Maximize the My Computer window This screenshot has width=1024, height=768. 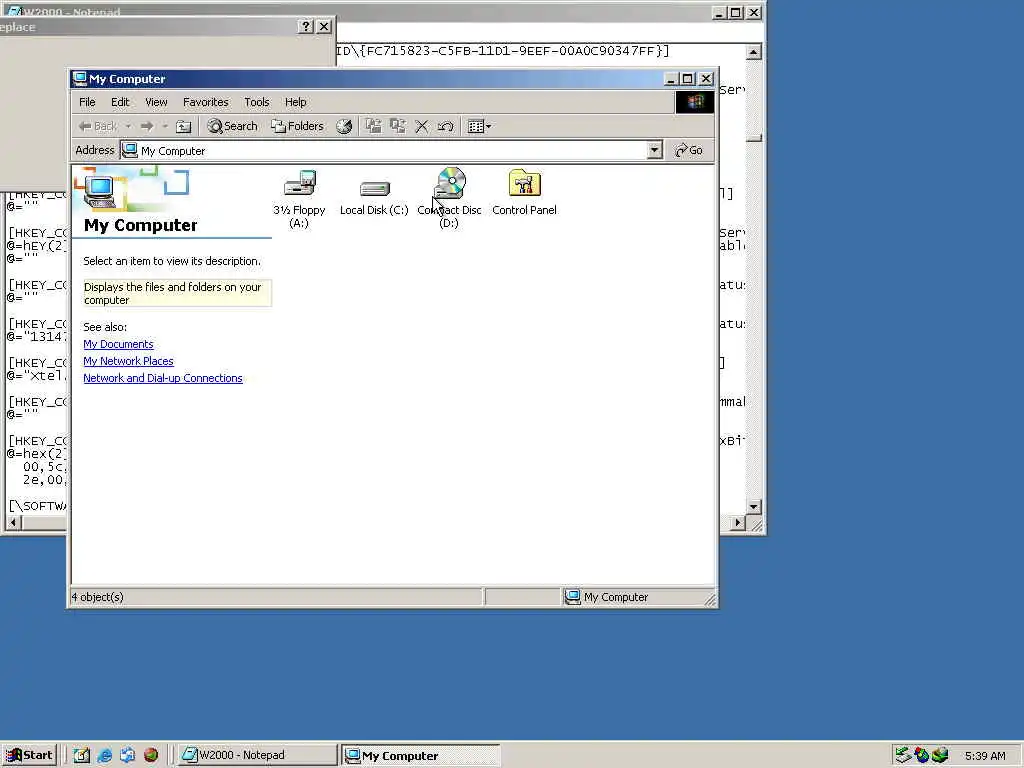pos(688,79)
